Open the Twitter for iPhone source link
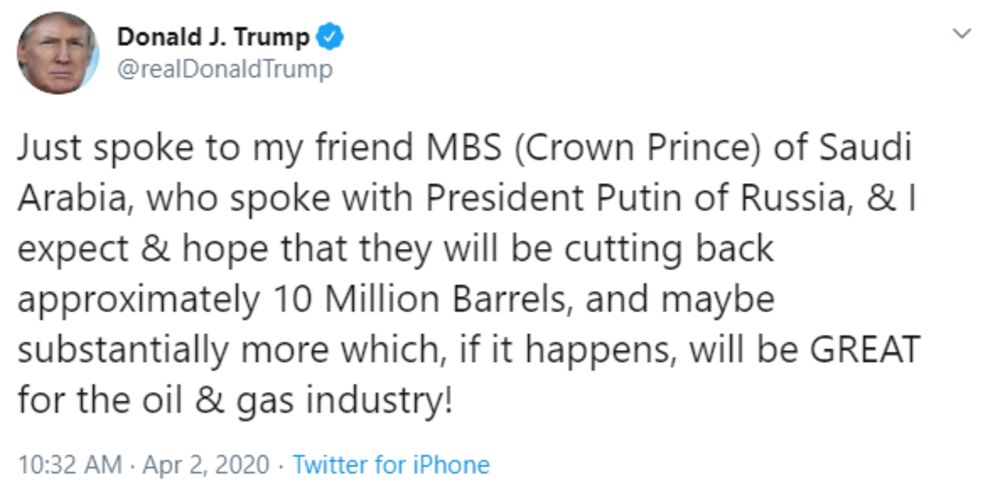1000x487 pixels. [391, 465]
